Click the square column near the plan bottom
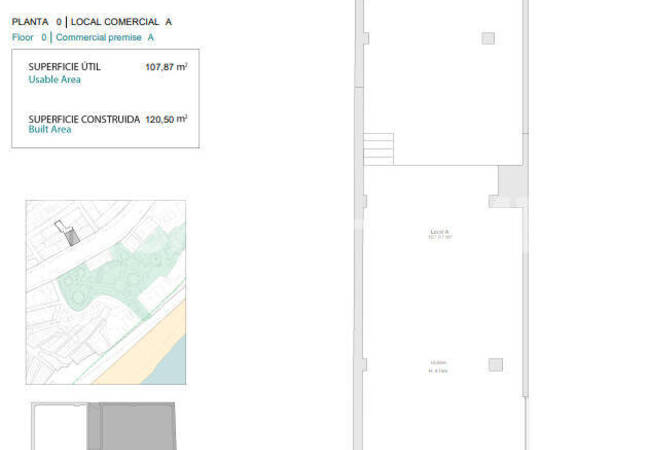This screenshot has width=650, height=450. tap(495, 364)
